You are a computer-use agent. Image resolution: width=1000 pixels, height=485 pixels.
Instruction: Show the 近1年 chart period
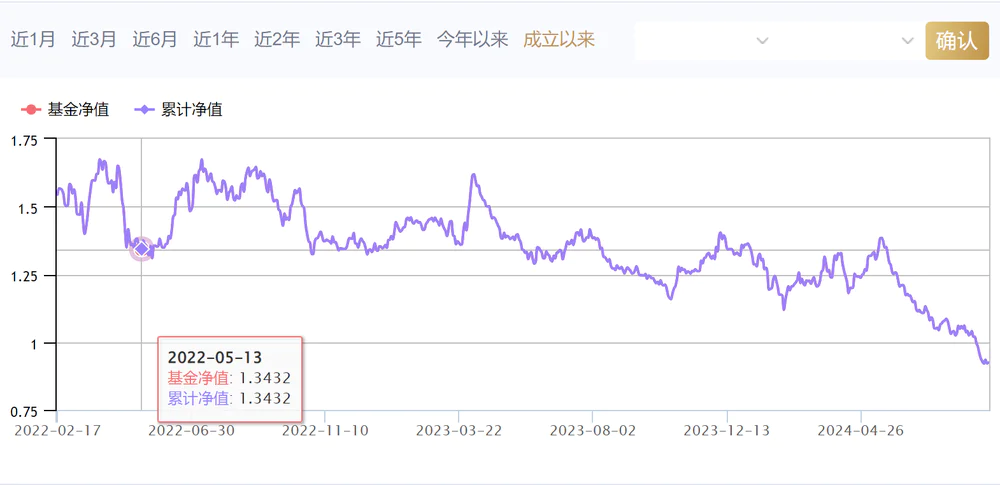[x=216, y=40]
